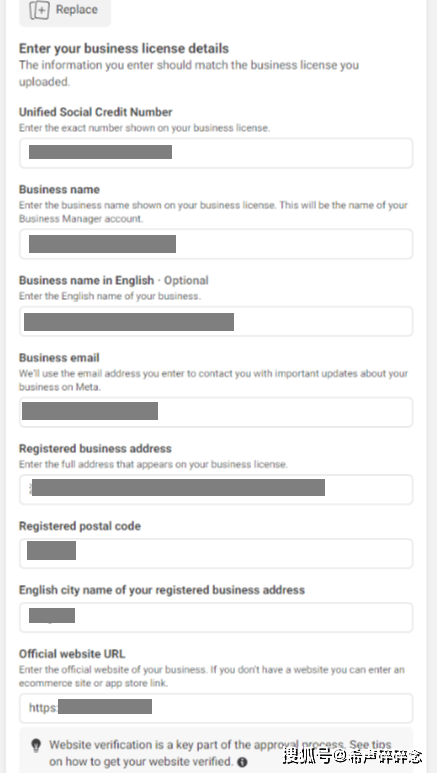Click the Unified Social Credit Number label
437x773 pixels.
(96, 112)
